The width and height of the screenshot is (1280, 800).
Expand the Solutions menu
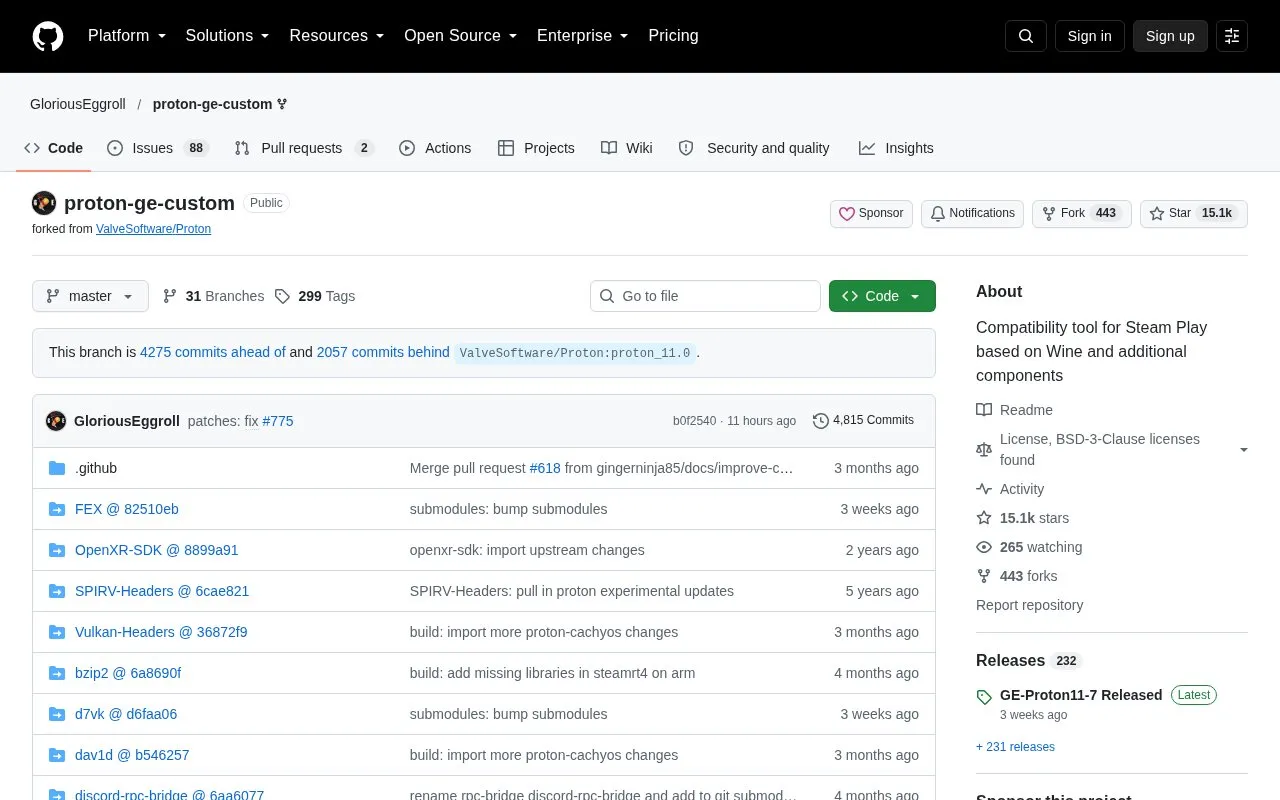tap(228, 35)
